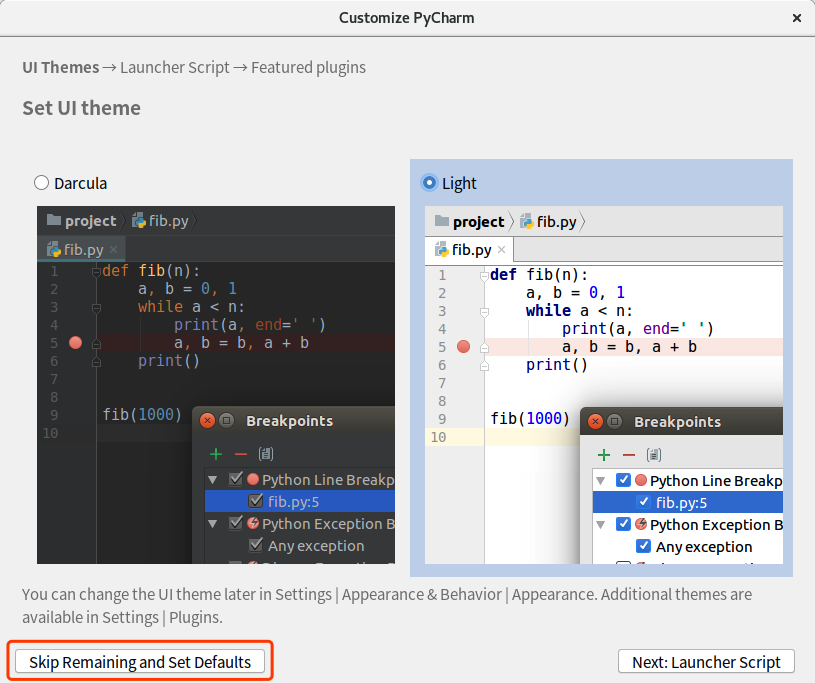Click the 'def fib(n):' line in Darcula preview
Viewport: 815px width, 683px height.
tap(151, 271)
